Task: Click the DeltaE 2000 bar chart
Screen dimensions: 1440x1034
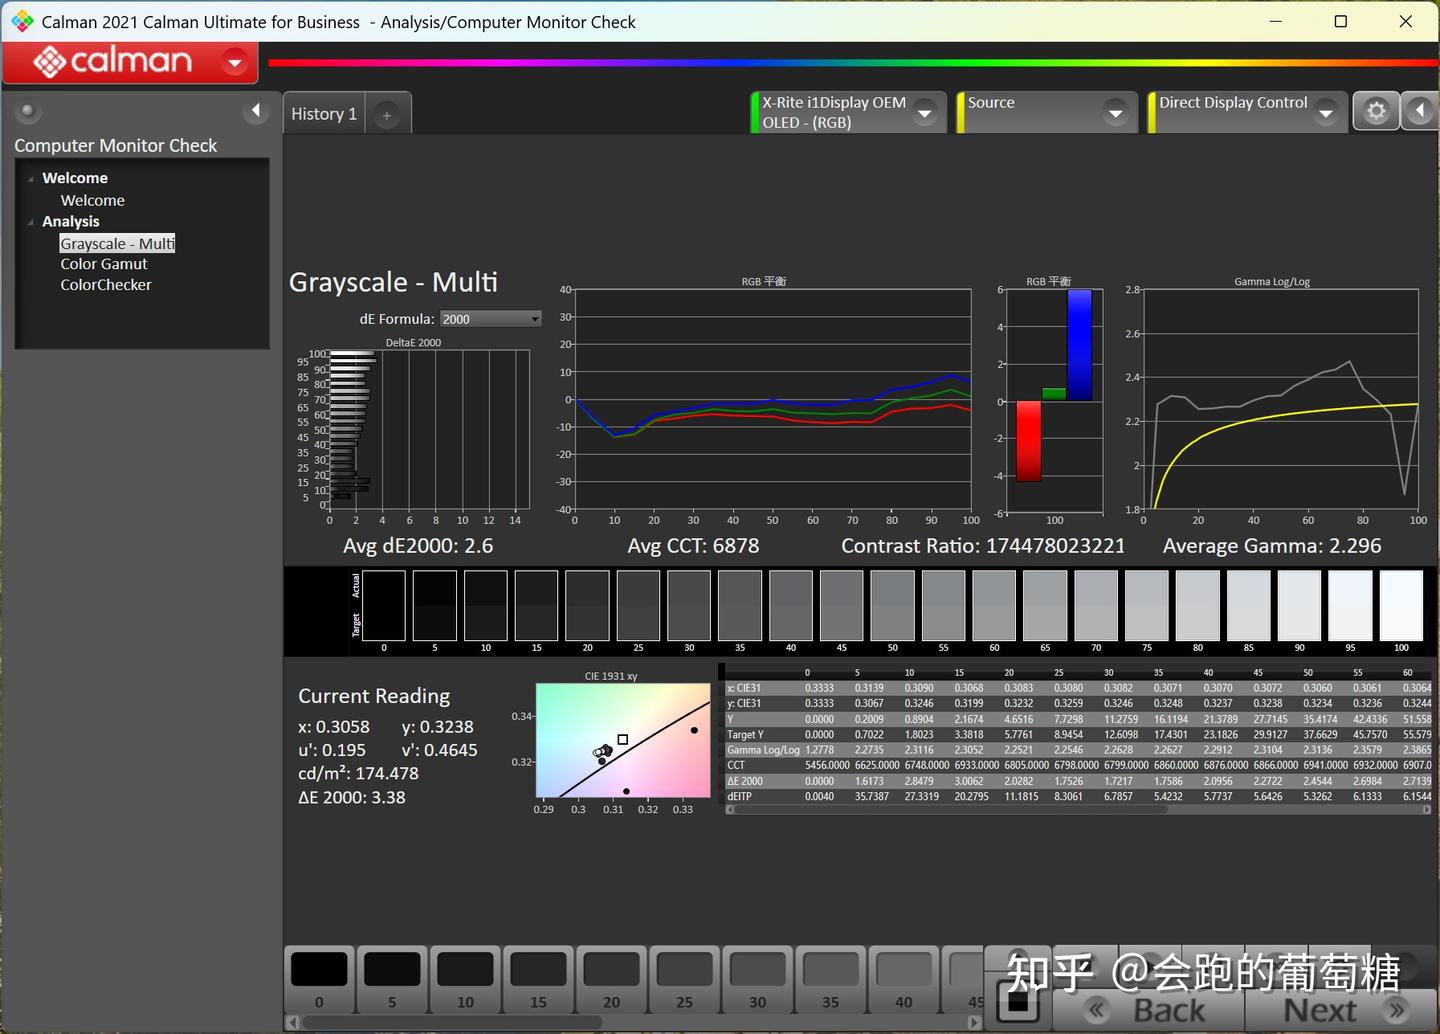Action: point(428,429)
